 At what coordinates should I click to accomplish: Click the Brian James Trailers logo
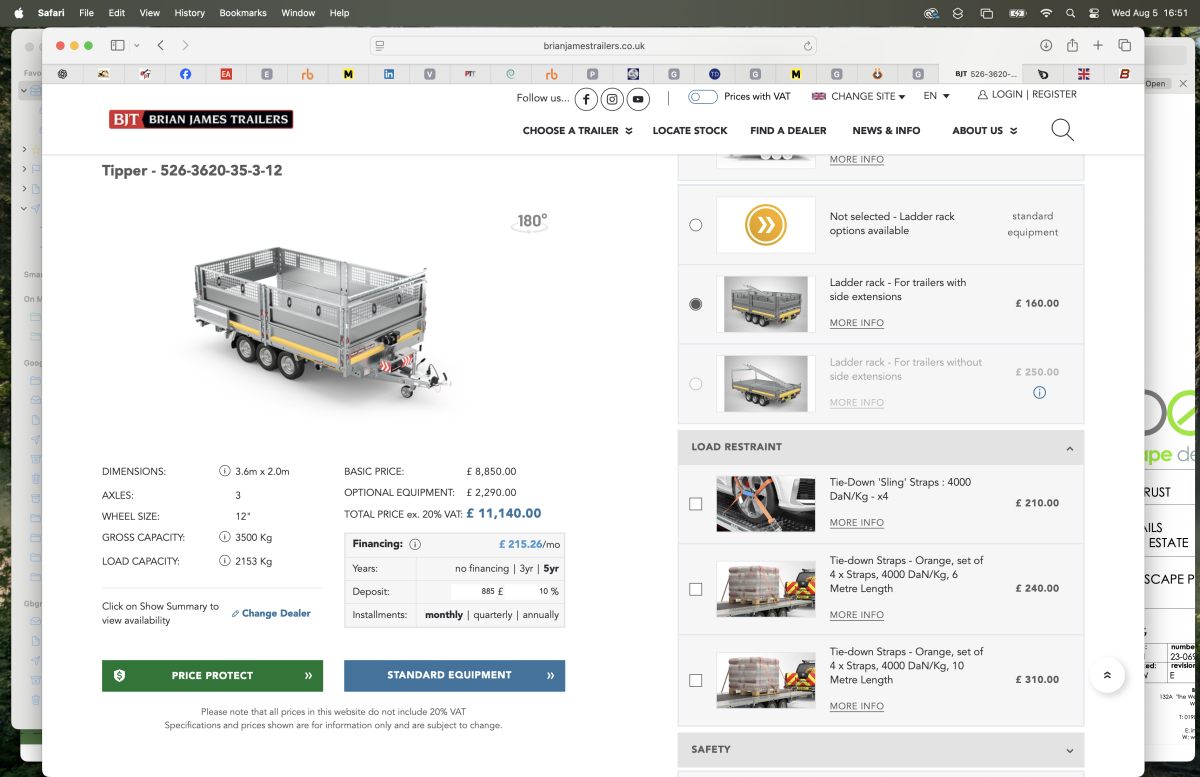[201, 120]
